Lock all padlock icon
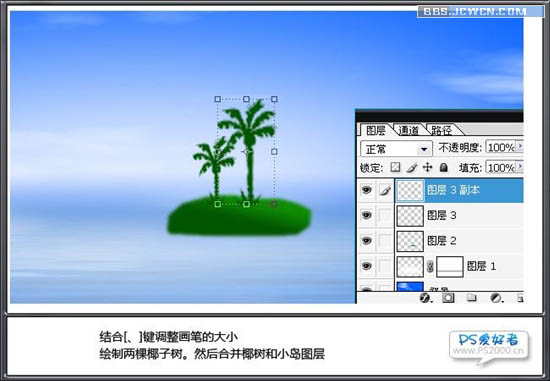This screenshot has height=381, width=550. [444, 167]
